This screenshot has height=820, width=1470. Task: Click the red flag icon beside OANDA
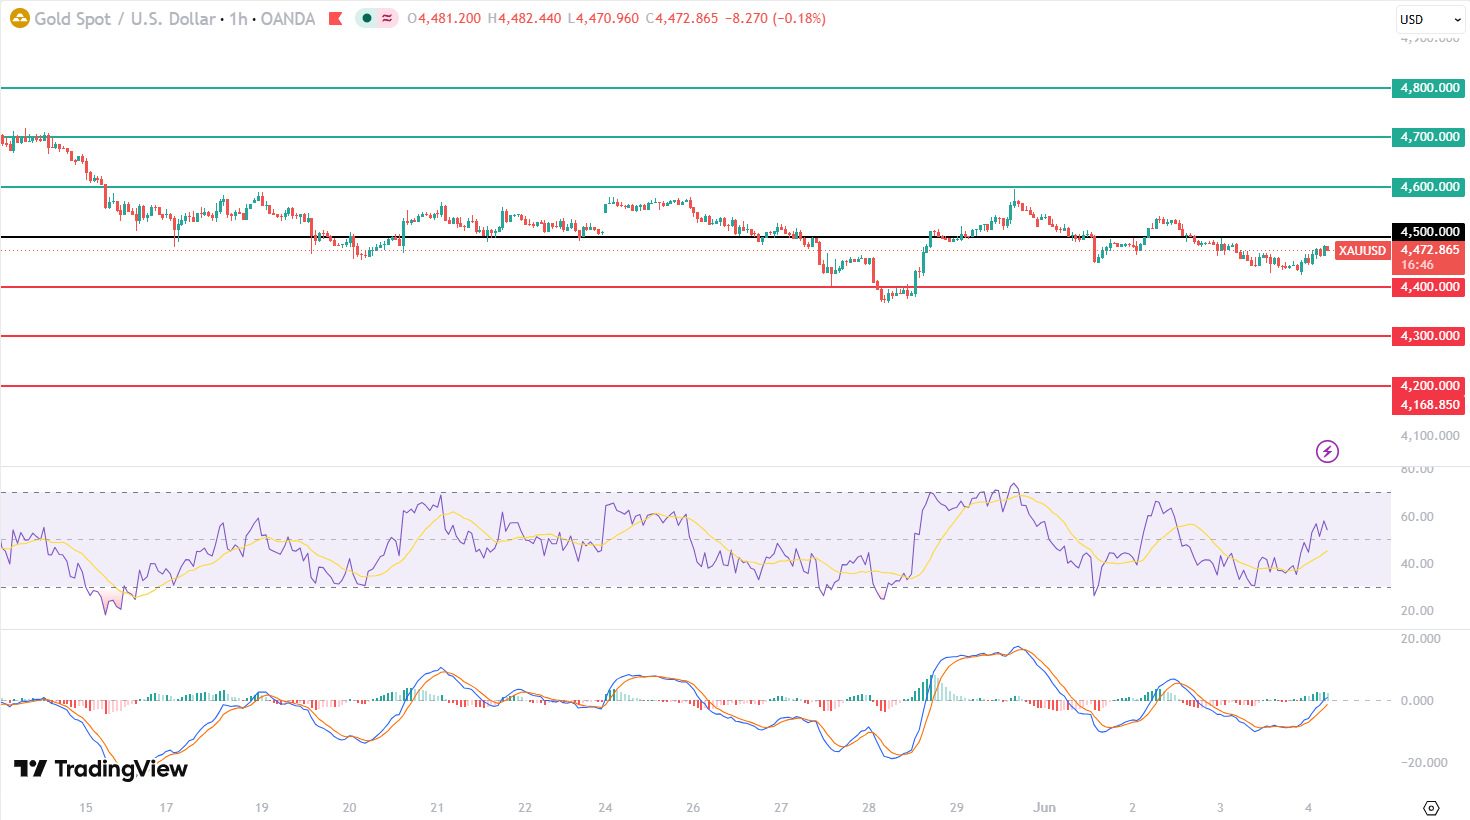coord(336,18)
